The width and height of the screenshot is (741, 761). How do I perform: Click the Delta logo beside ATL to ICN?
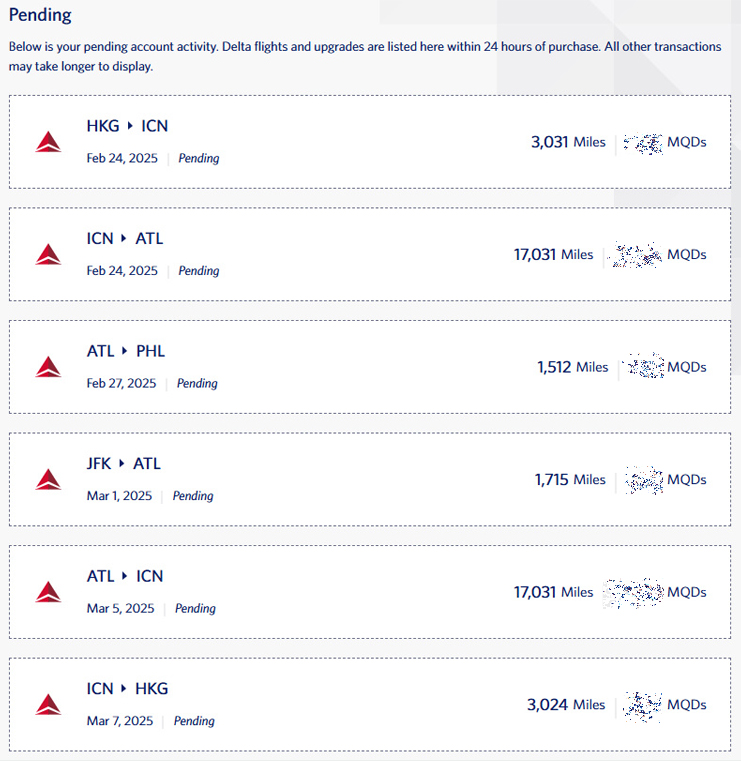48,592
